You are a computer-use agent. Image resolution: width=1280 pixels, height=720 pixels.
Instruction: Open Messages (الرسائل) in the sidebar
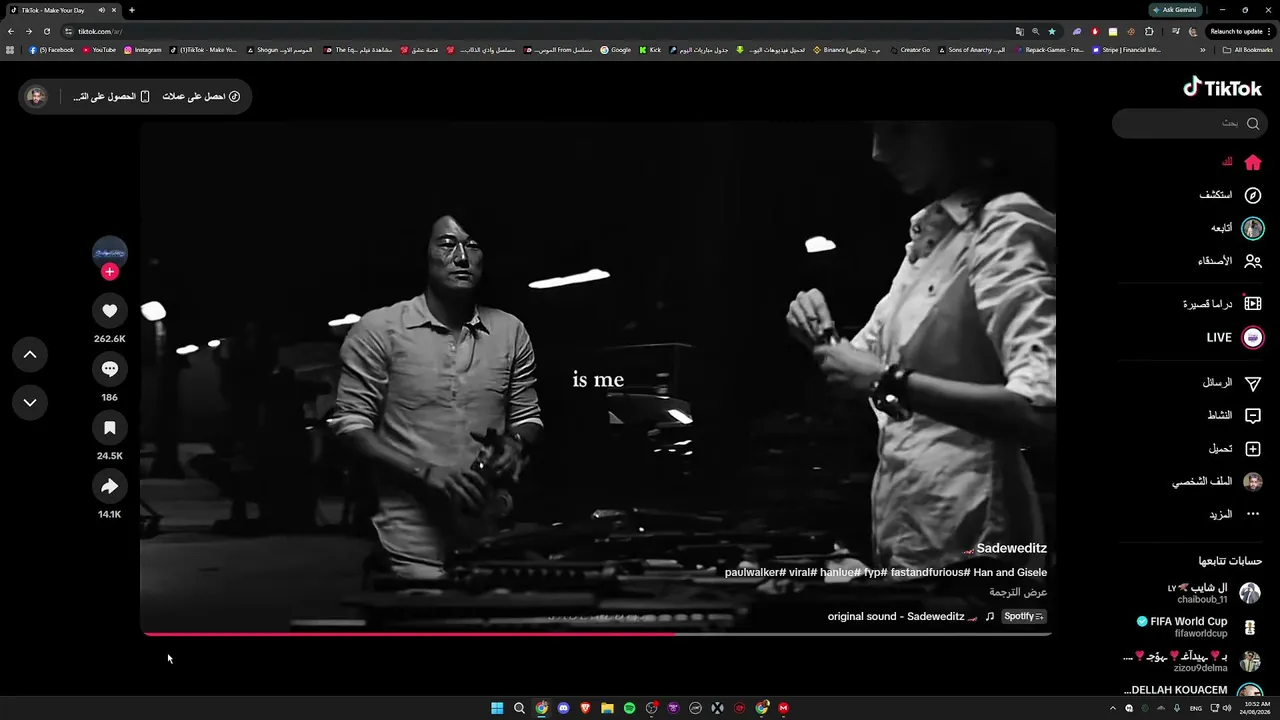[x=1232, y=383]
